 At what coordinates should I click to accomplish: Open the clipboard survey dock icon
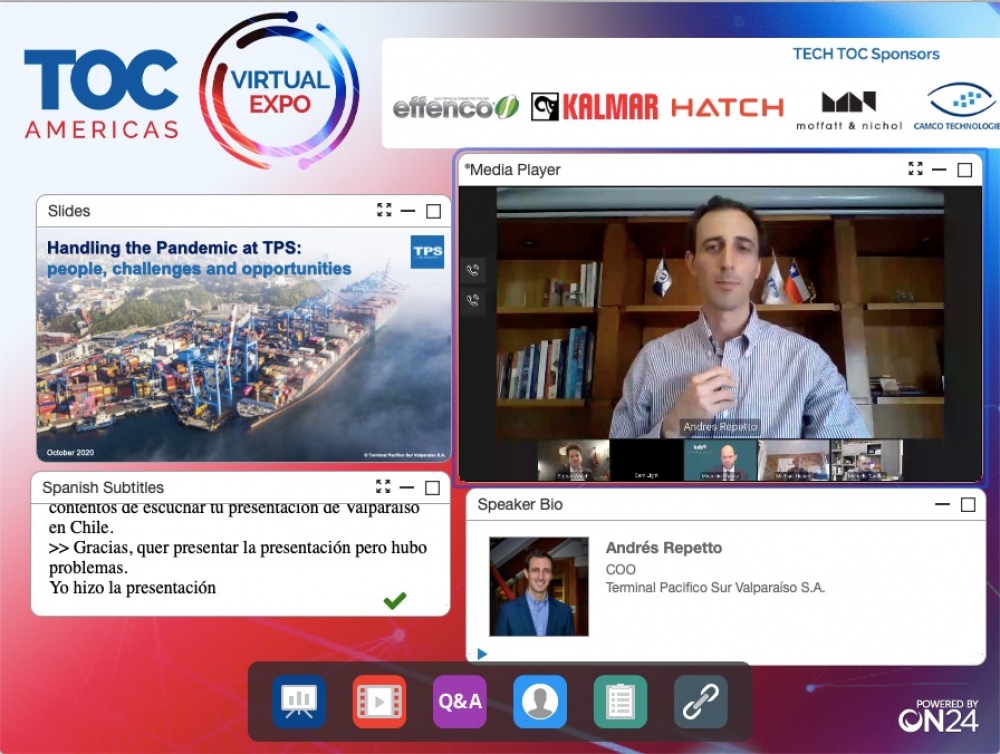621,701
